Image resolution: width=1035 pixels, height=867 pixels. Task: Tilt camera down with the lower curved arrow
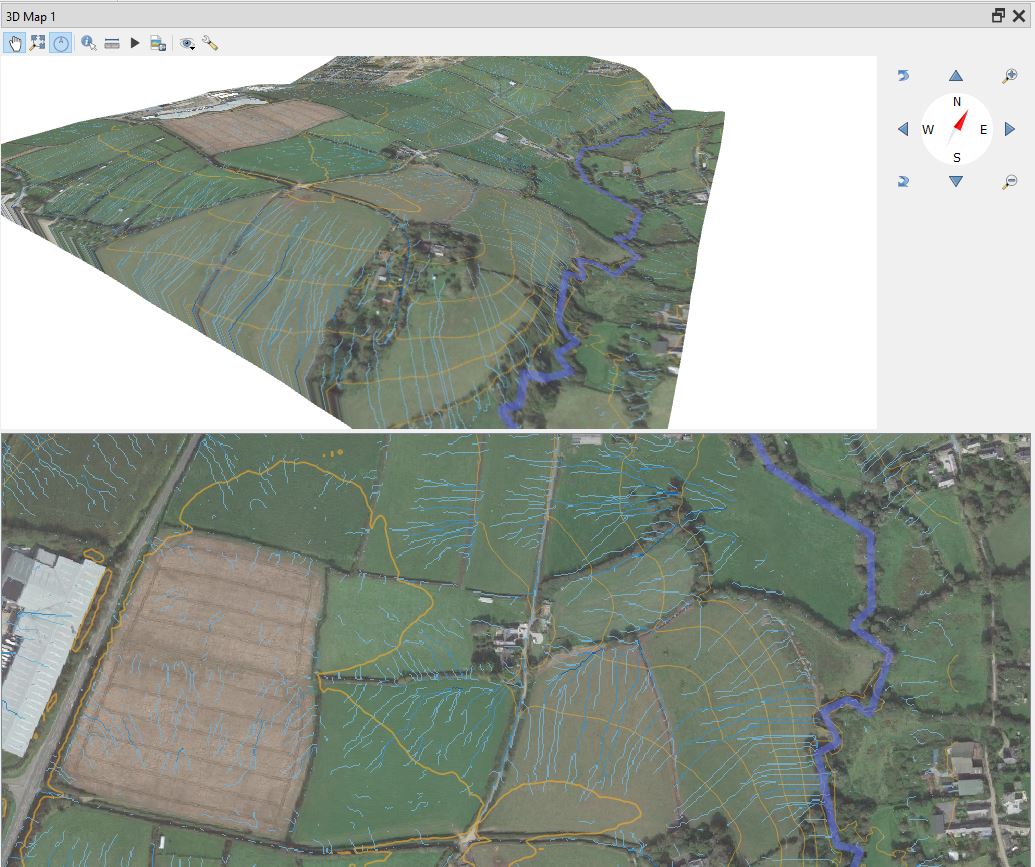903,181
